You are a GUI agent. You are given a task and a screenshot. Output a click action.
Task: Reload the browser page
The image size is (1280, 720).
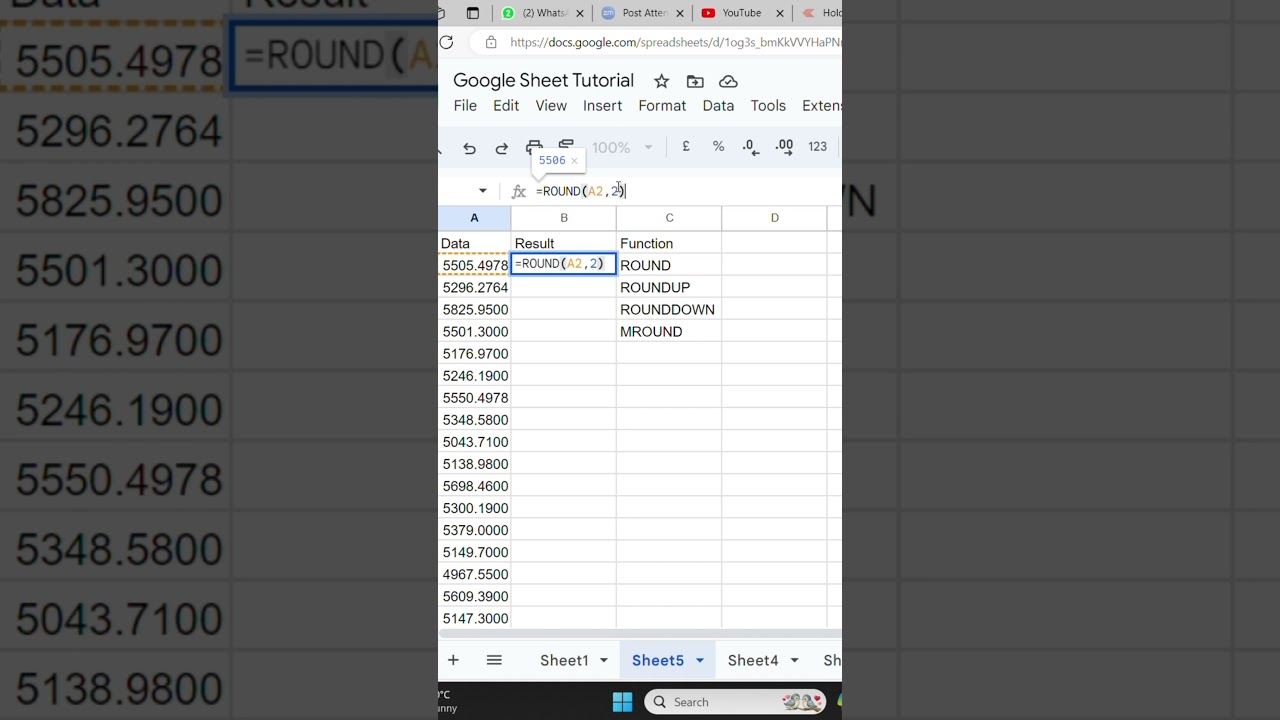pyautogui.click(x=447, y=42)
